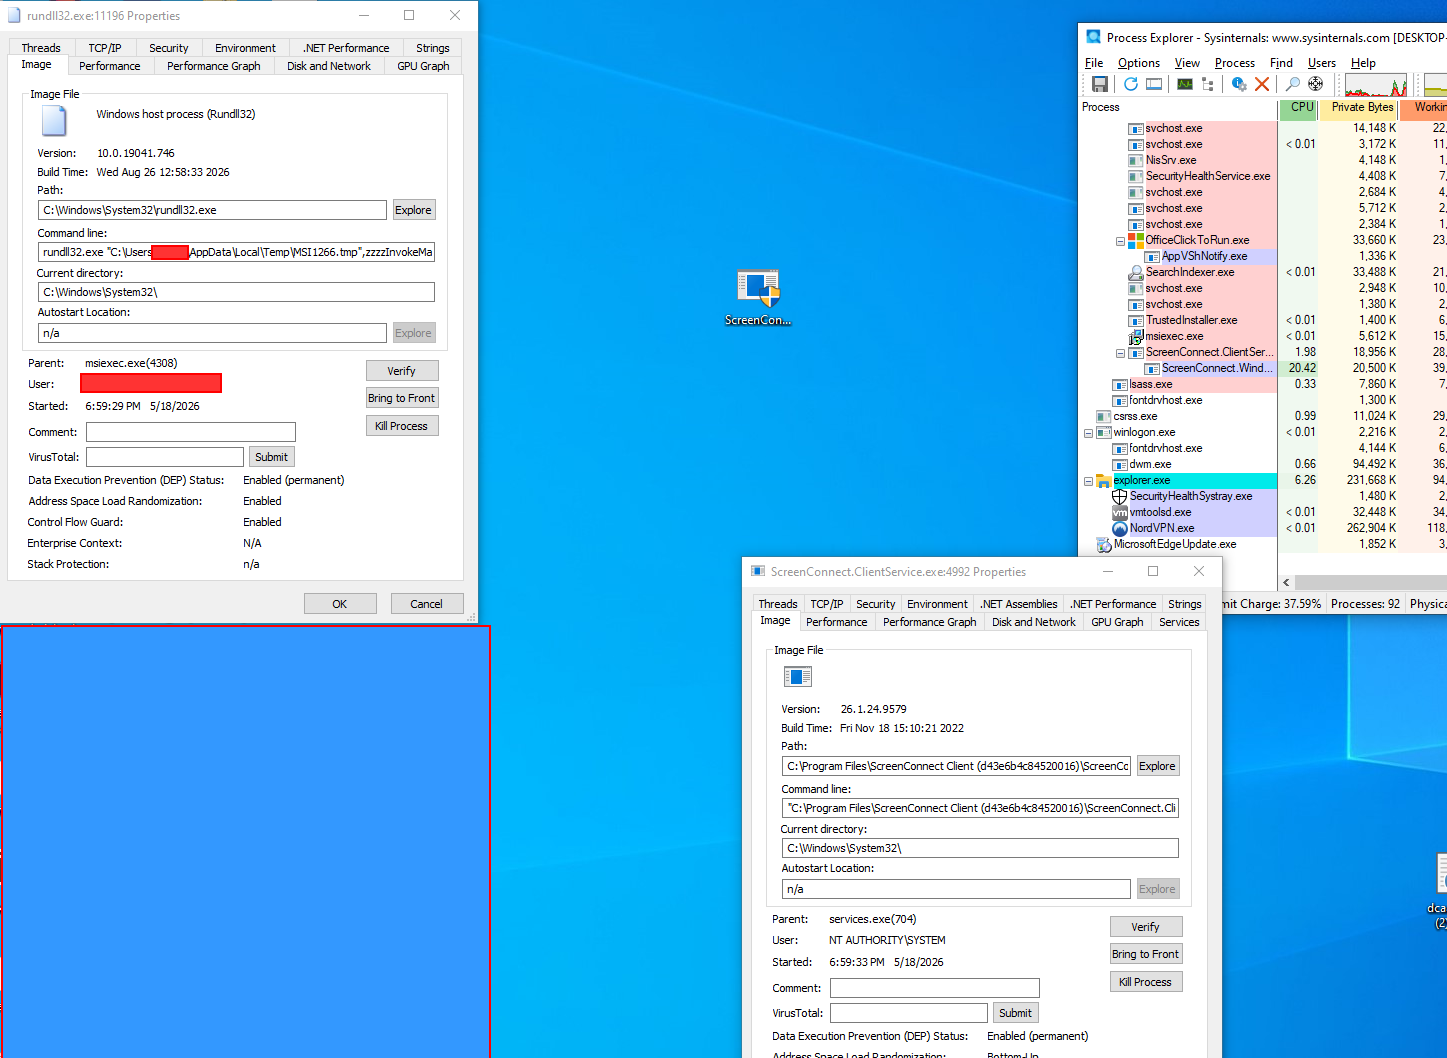Image resolution: width=1447 pixels, height=1058 pixels.
Task: Select the lsass.exe process row
Action: coord(1262,385)
